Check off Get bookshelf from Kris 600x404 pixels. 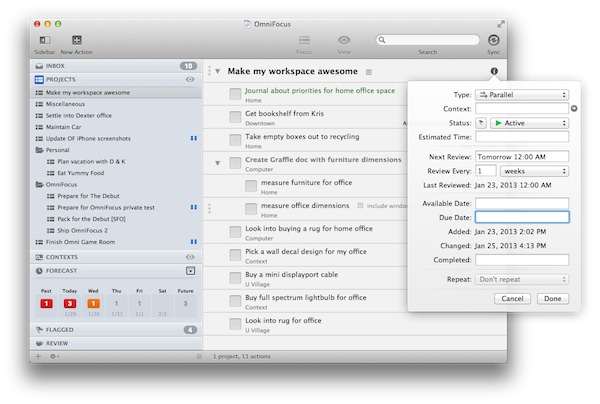point(235,117)
